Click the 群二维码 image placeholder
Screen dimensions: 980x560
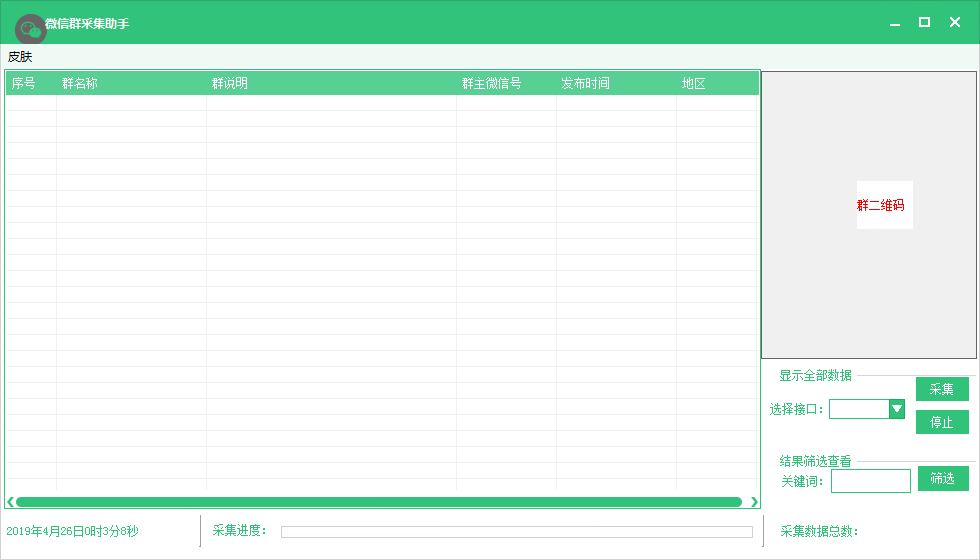[884, 205]
